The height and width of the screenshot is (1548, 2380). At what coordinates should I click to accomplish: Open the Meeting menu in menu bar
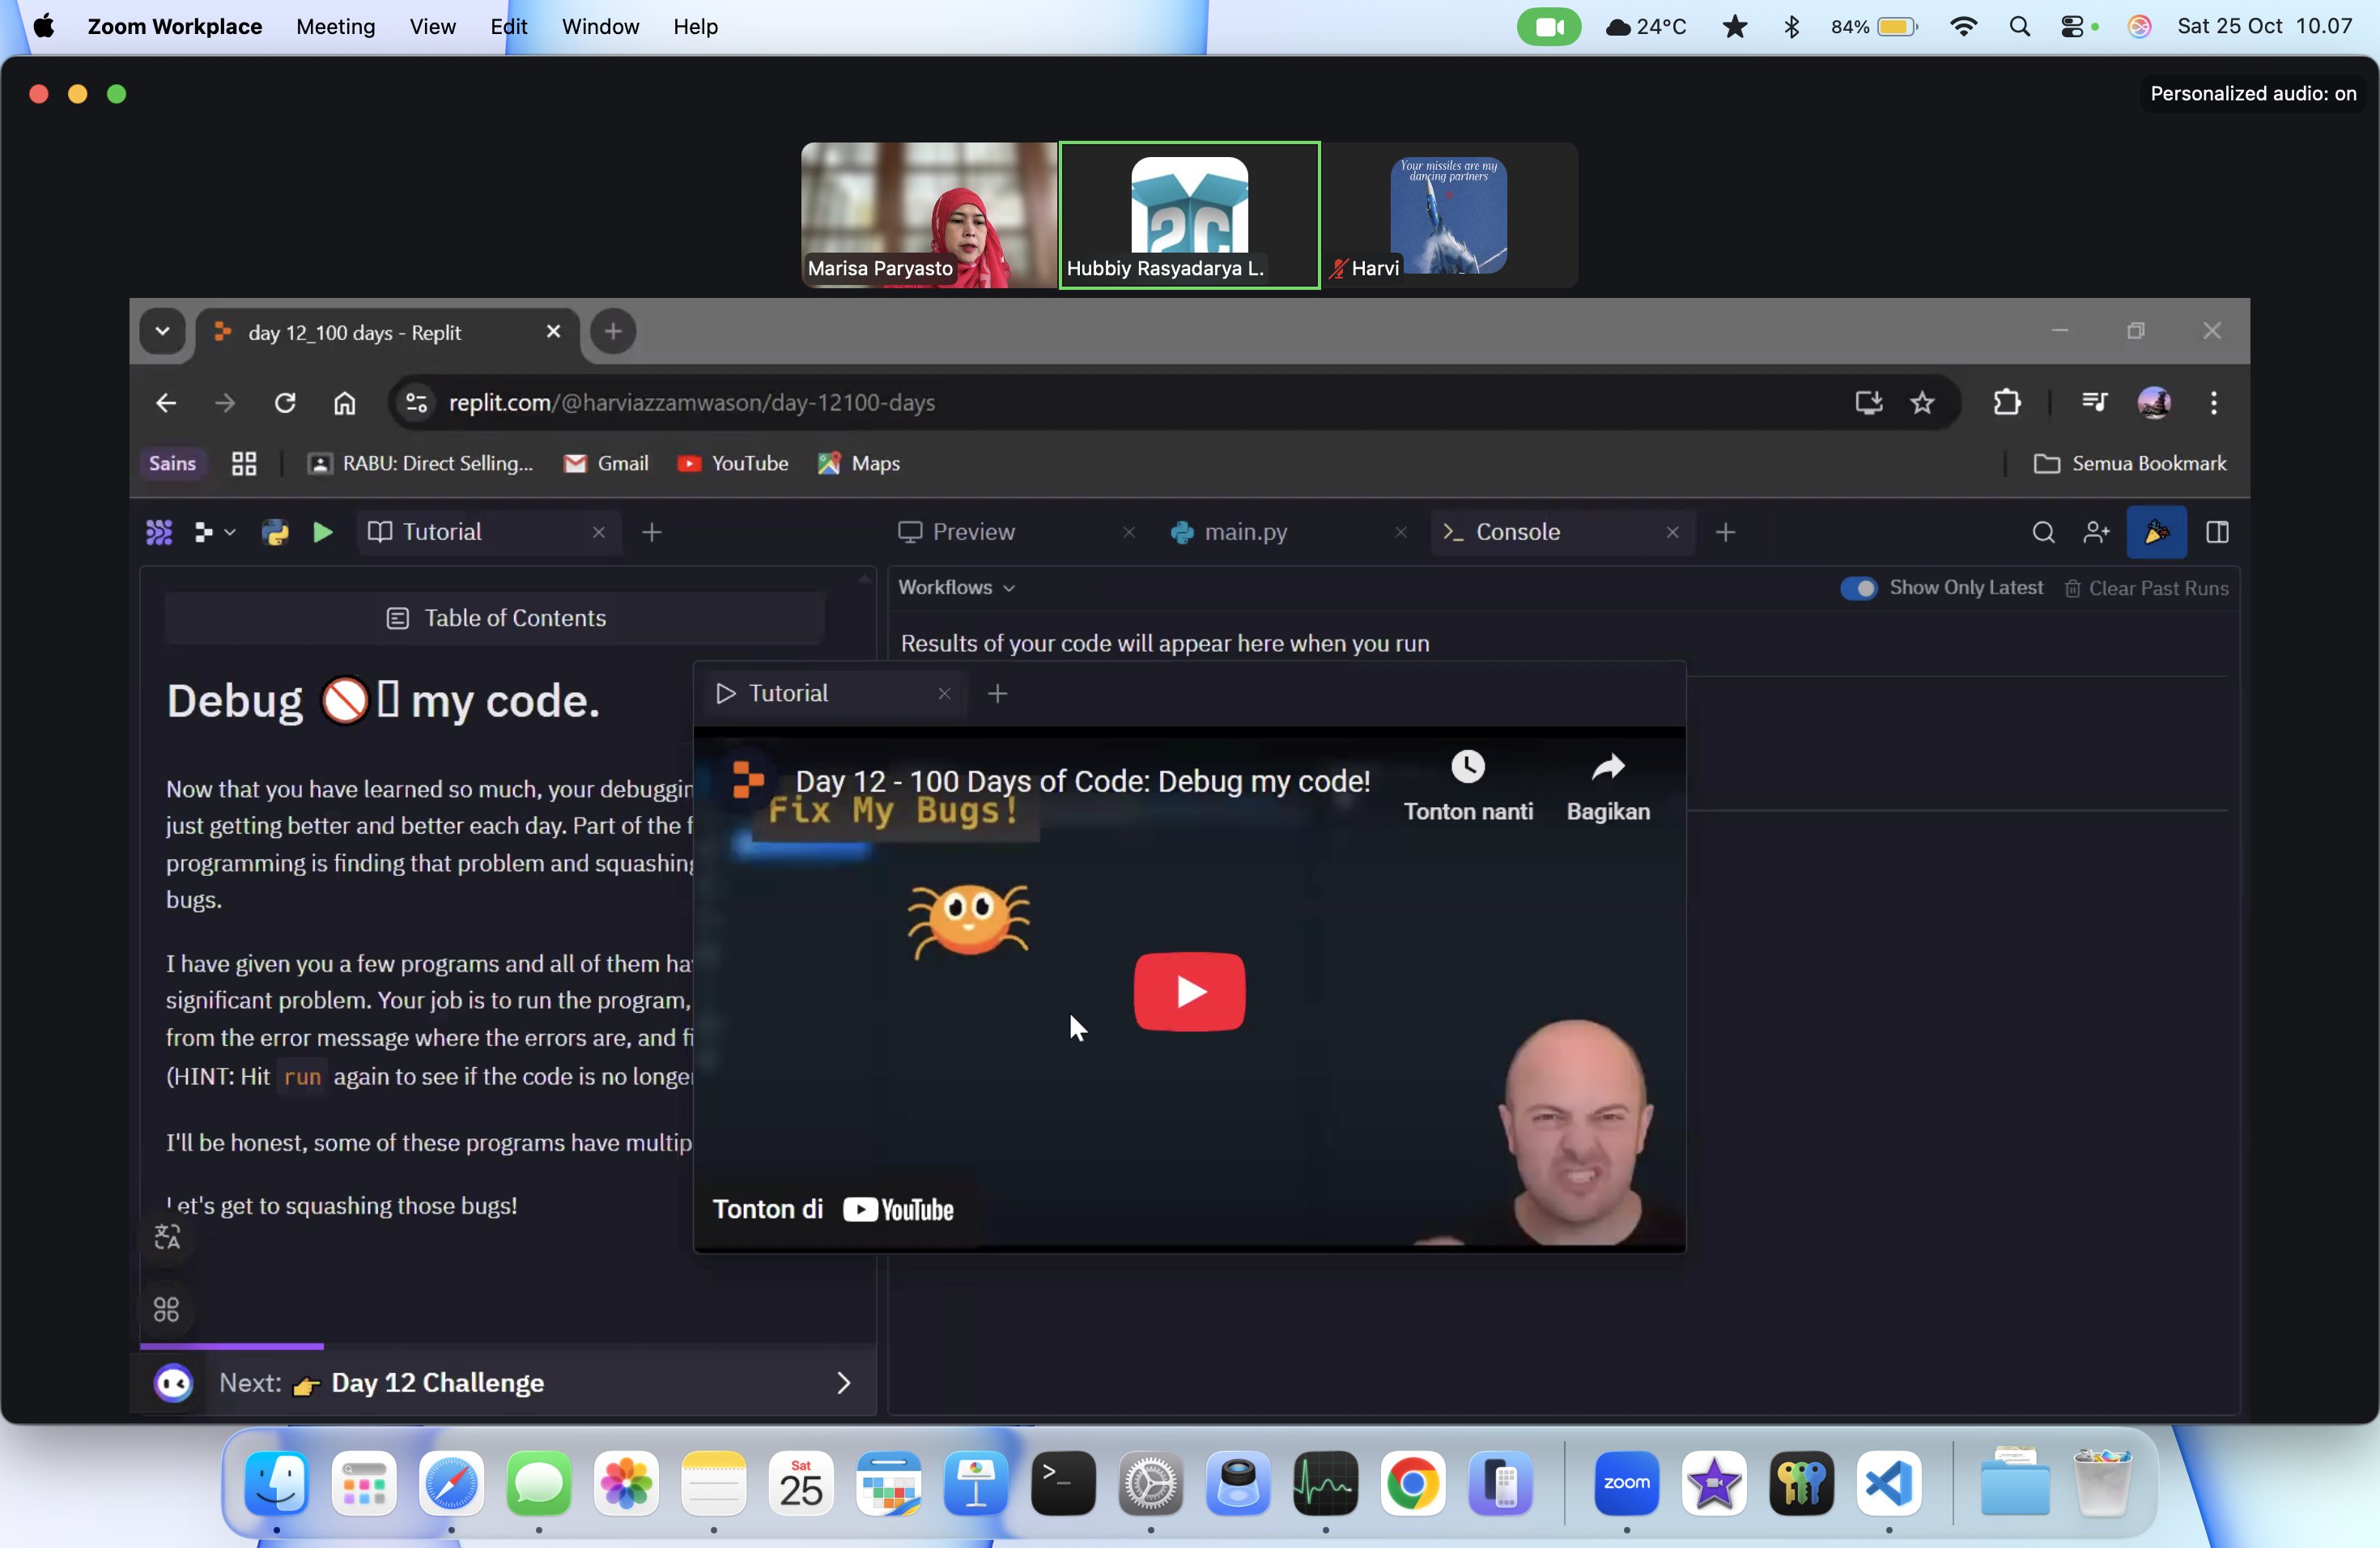point(335,27)
